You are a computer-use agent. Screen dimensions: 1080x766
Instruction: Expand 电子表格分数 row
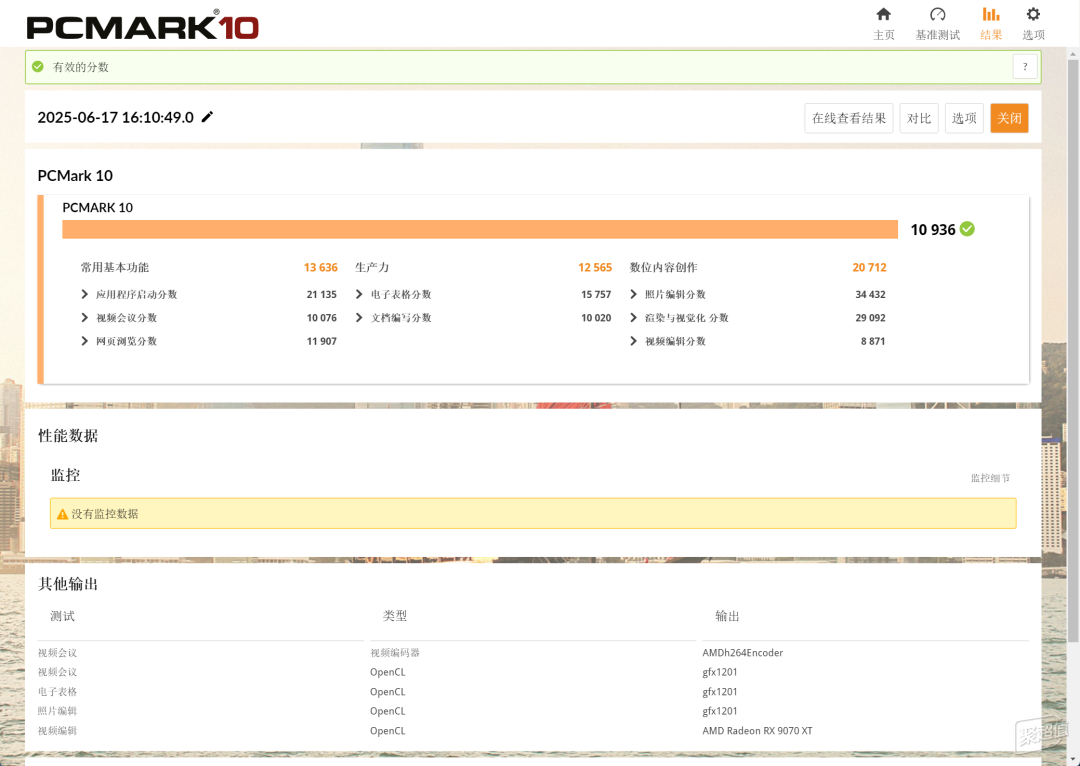click(x=359, y=294)
